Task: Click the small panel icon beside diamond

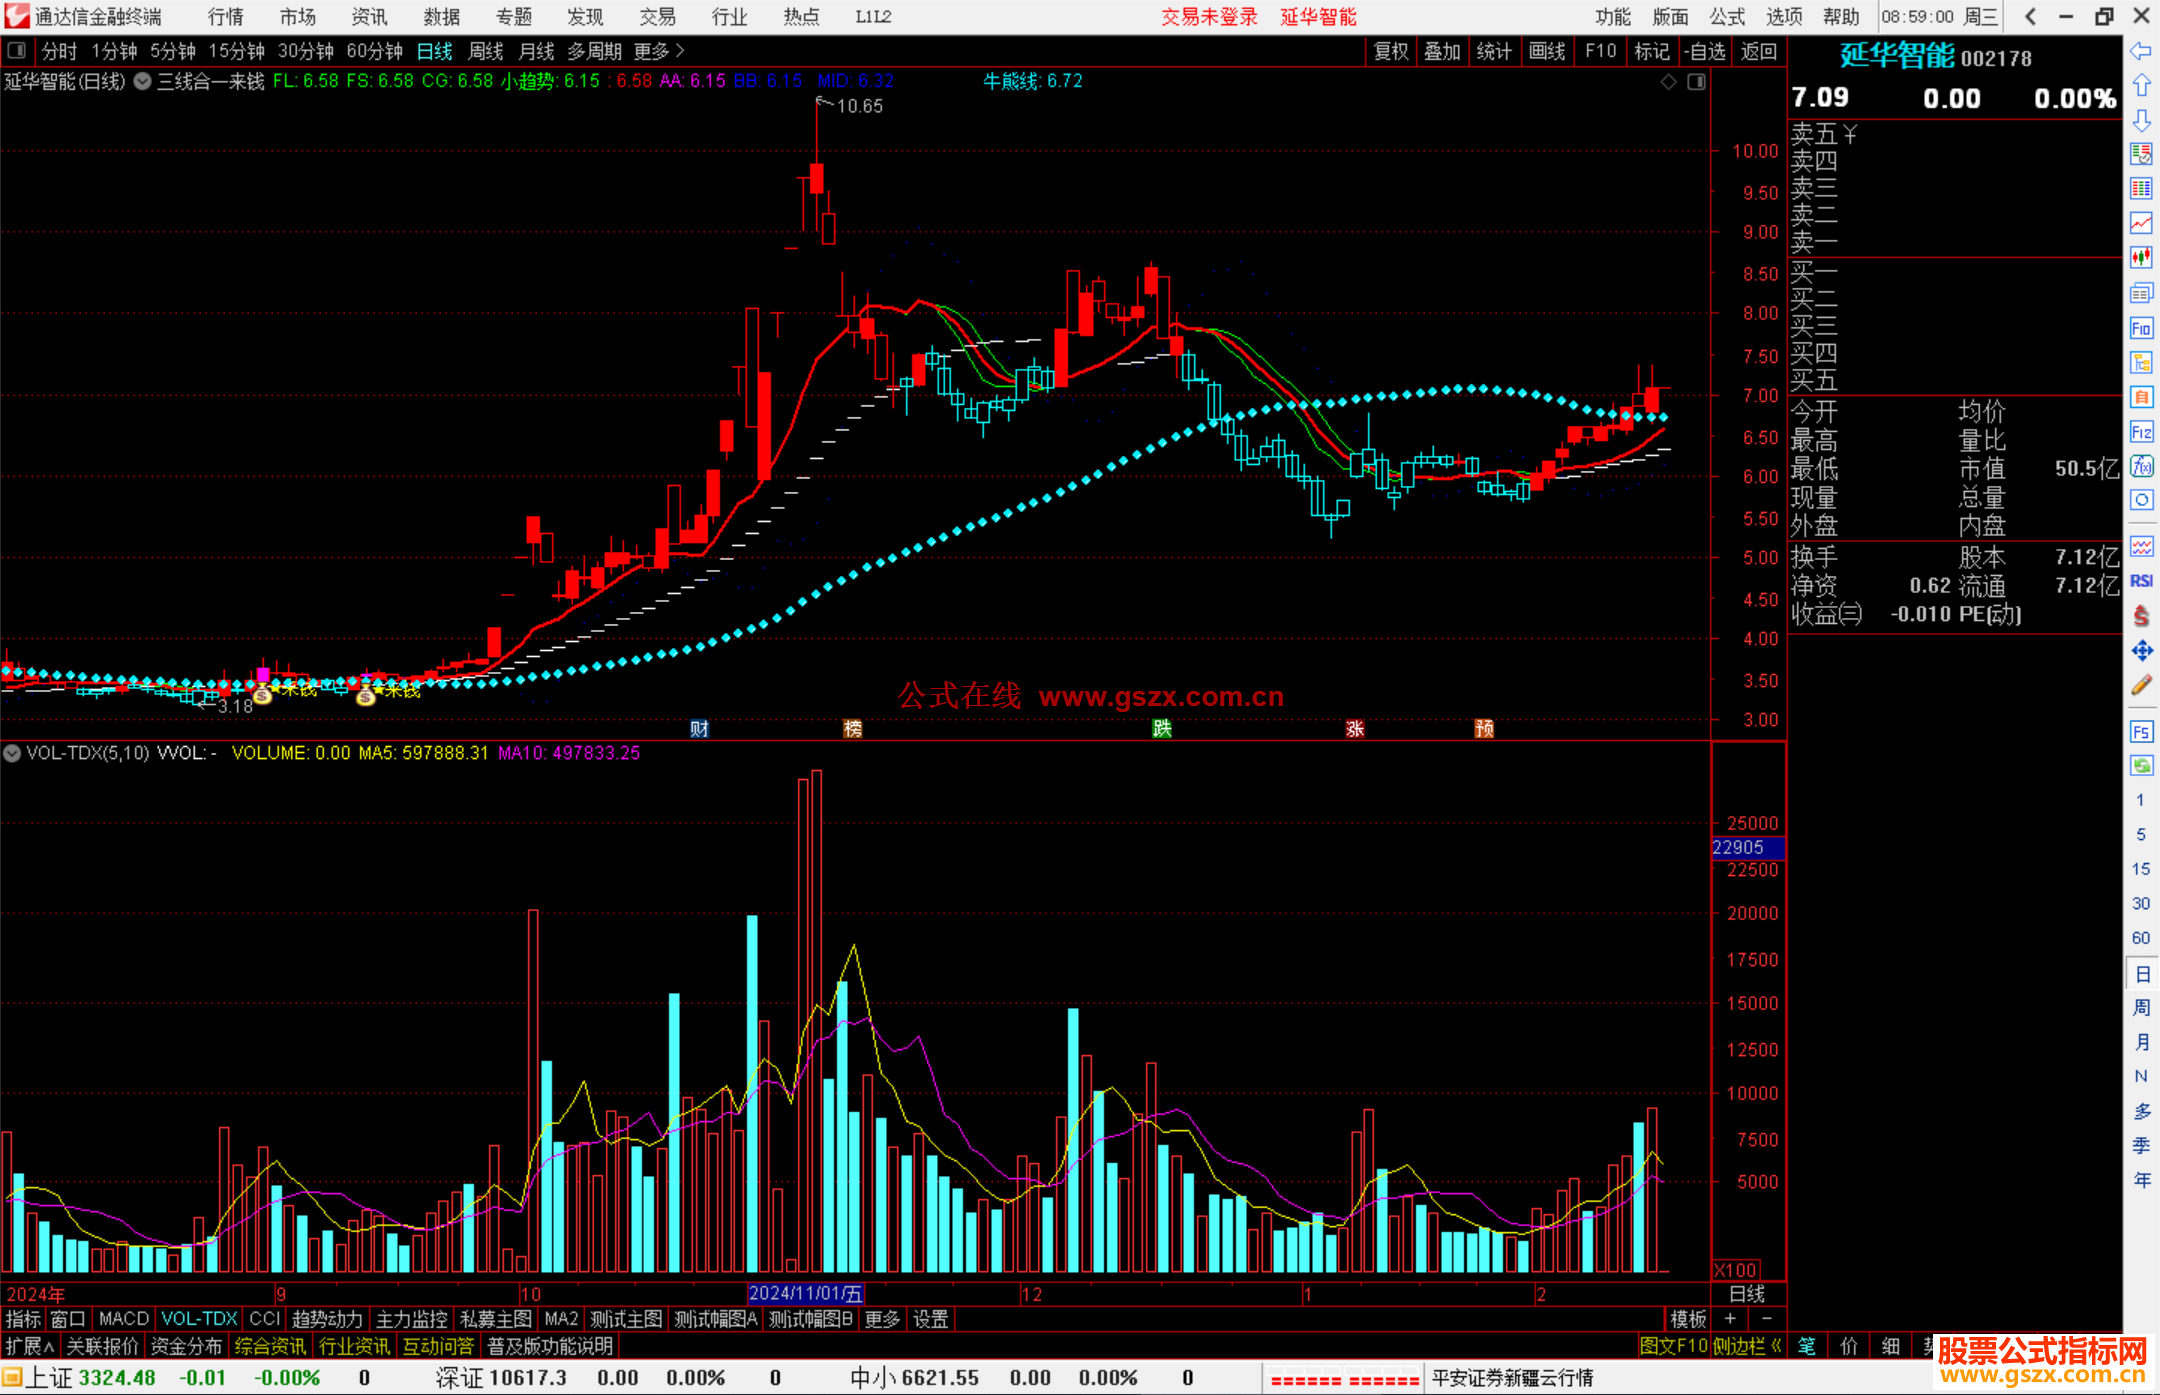Action: 1697,82
